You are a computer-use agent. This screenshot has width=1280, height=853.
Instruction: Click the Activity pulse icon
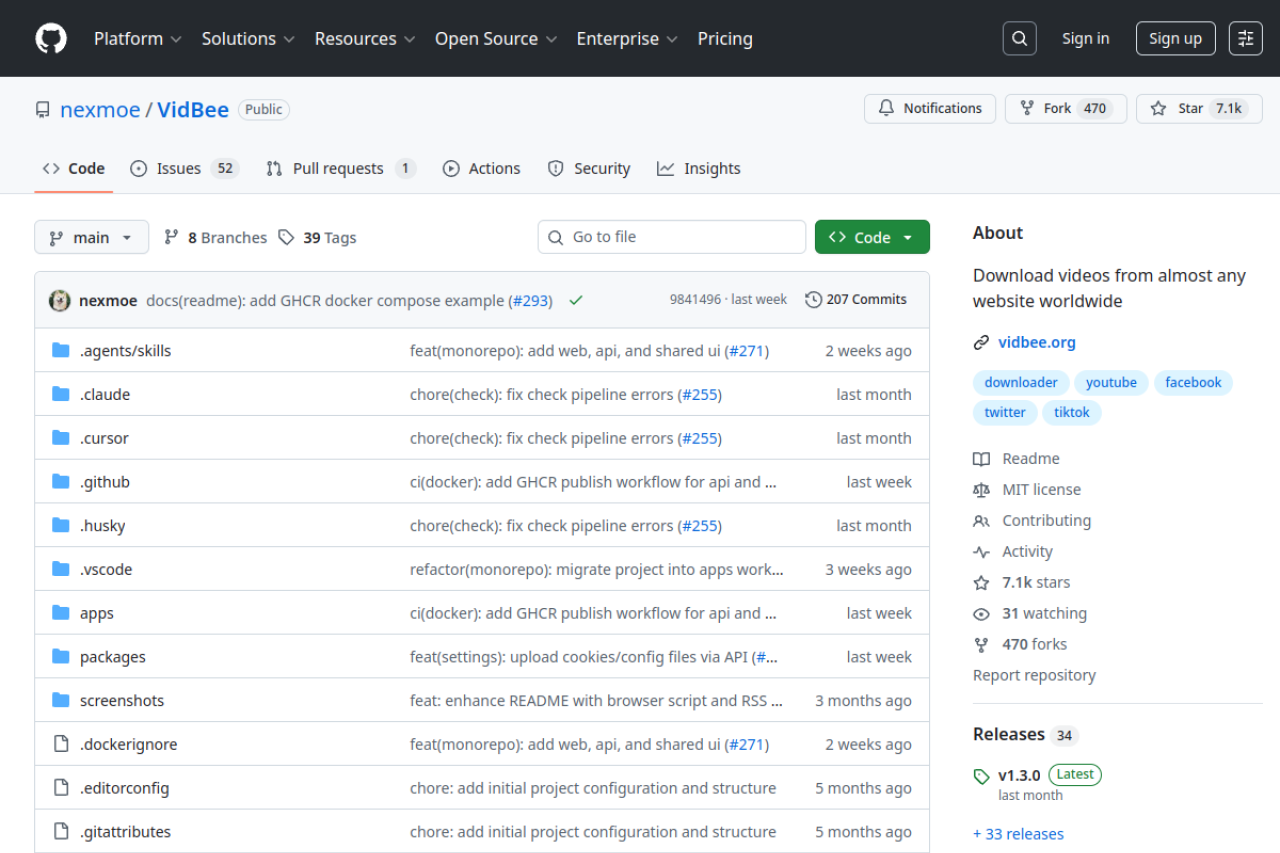tap(981, 551)
